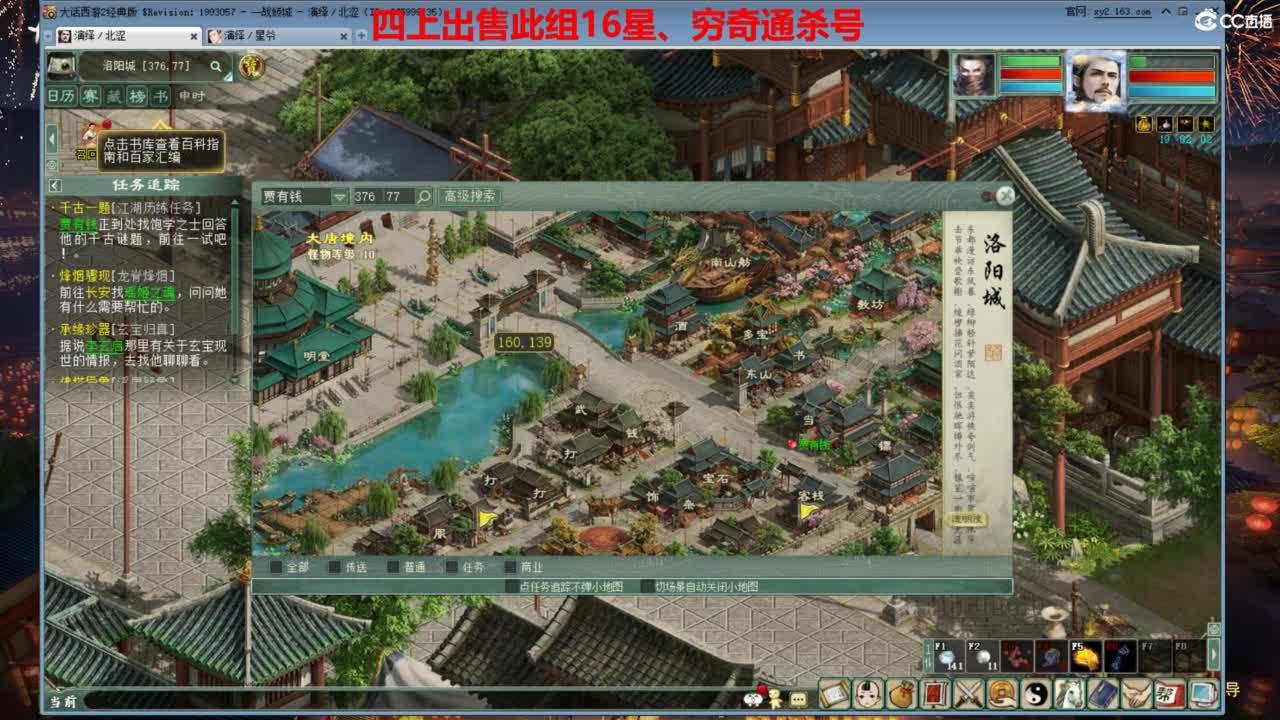This screenshot has height=720, width=1280.
Task: Toggle the 普通 filter checkbox
Action: tap(392, 567)
